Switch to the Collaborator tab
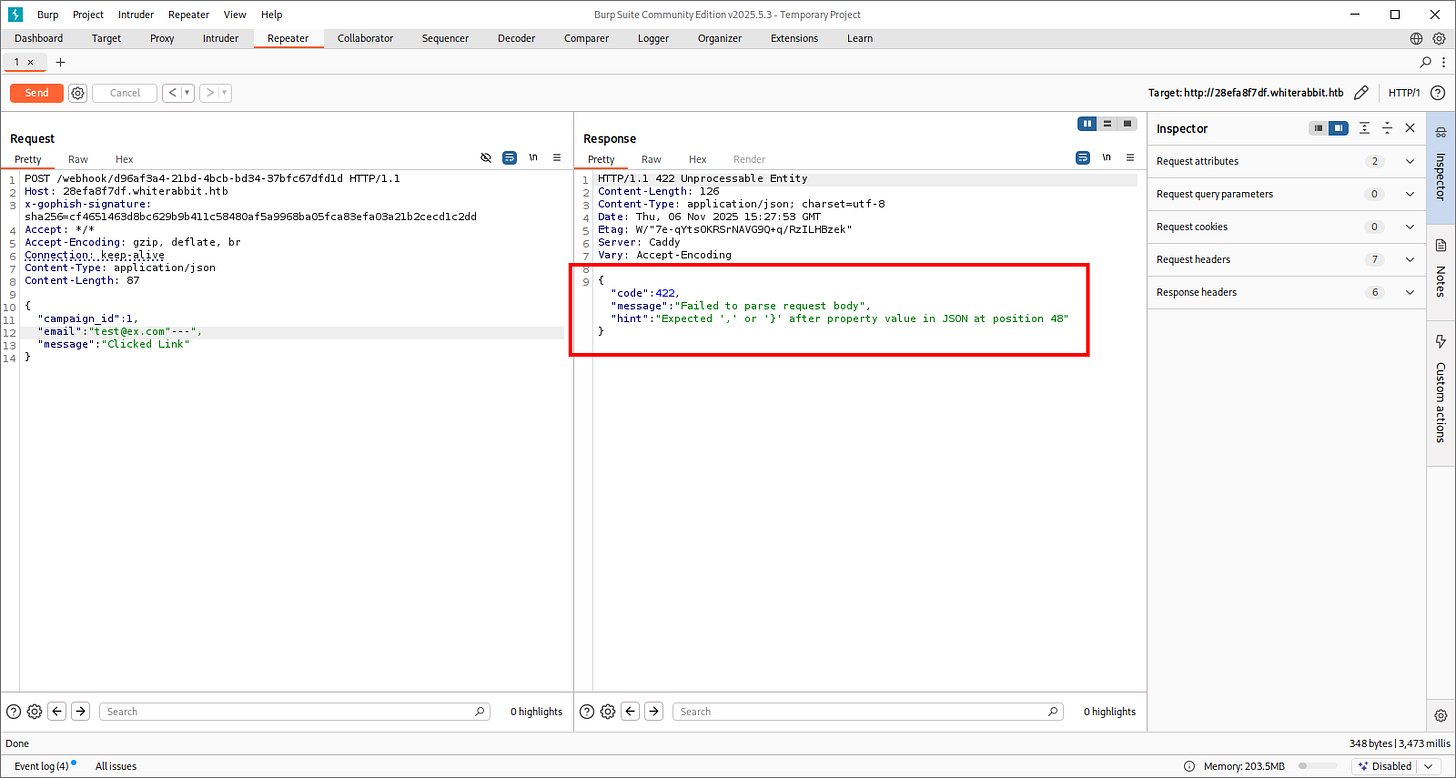This screenshot has width=1456, height=778. click(x=365, y=38)
